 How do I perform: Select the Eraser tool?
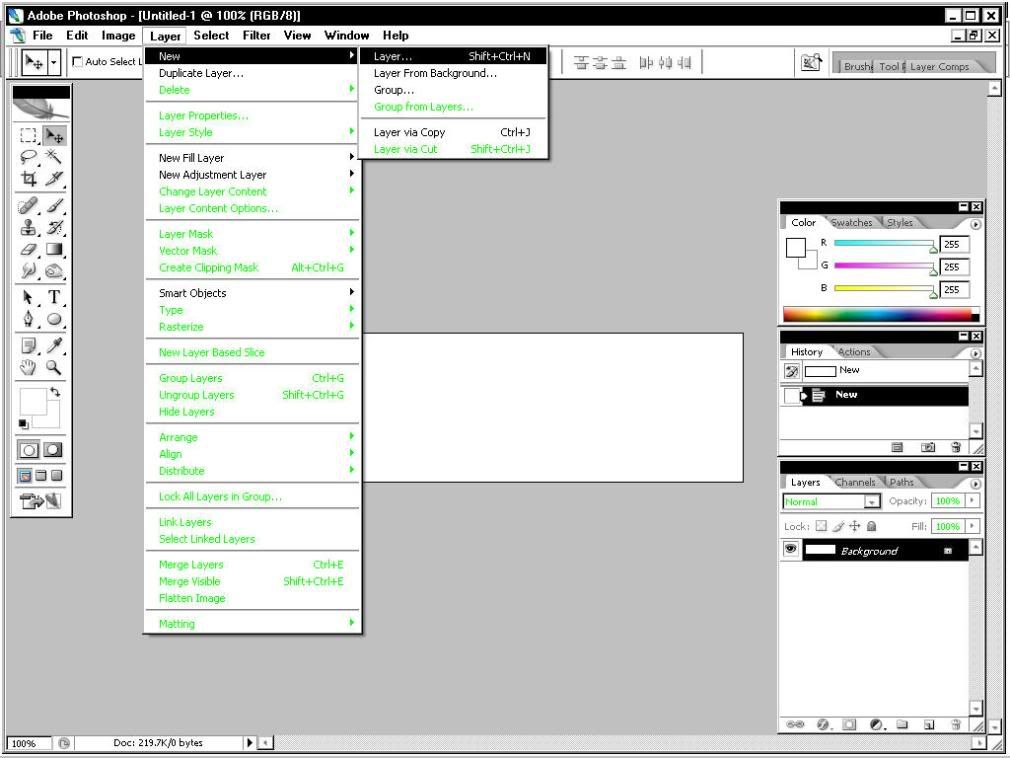[28, 249]
